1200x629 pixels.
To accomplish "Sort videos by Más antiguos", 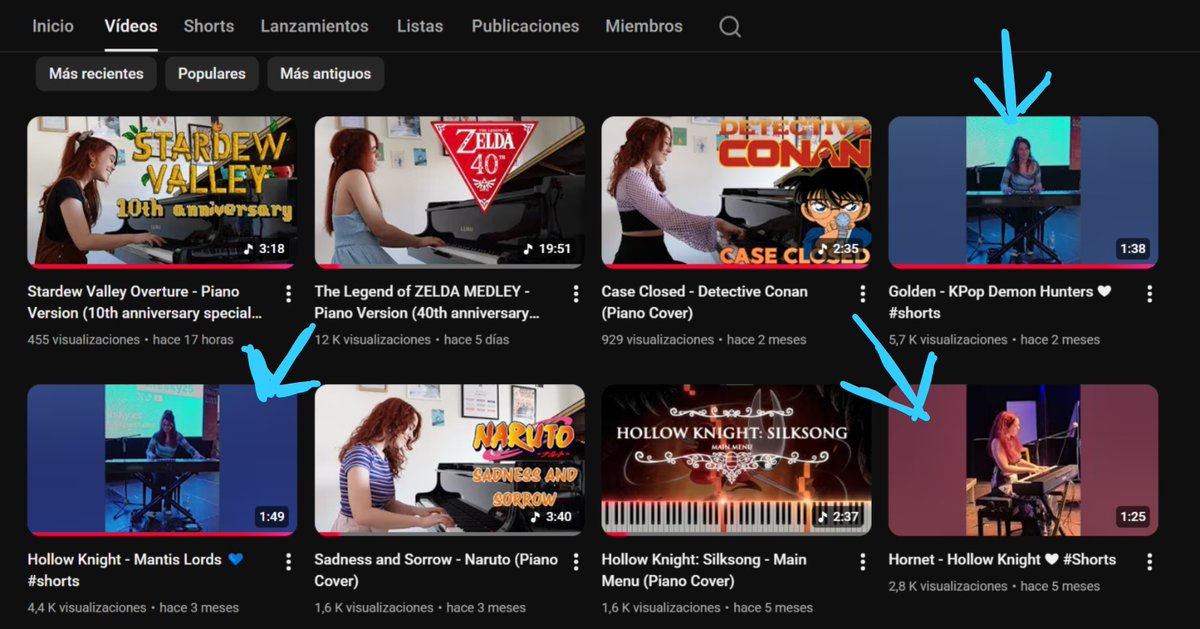I will point(325,74).
